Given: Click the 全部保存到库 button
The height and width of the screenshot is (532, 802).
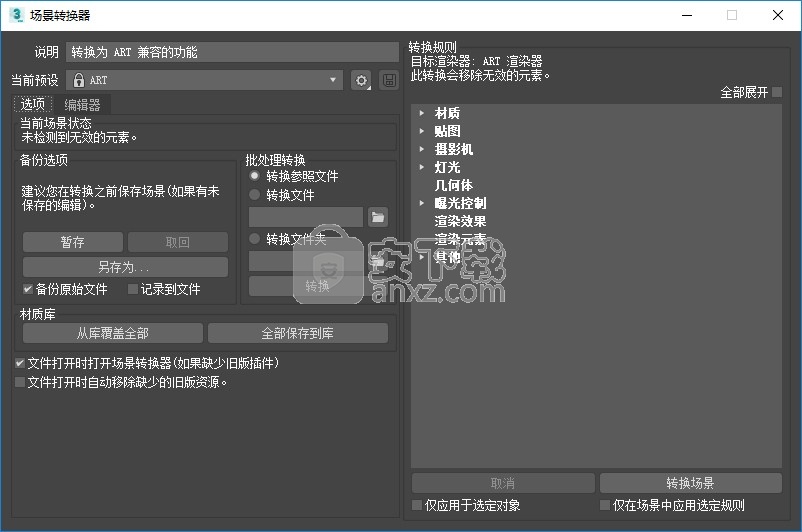Looking at the screenshot, I should click(x=298, y=334).
